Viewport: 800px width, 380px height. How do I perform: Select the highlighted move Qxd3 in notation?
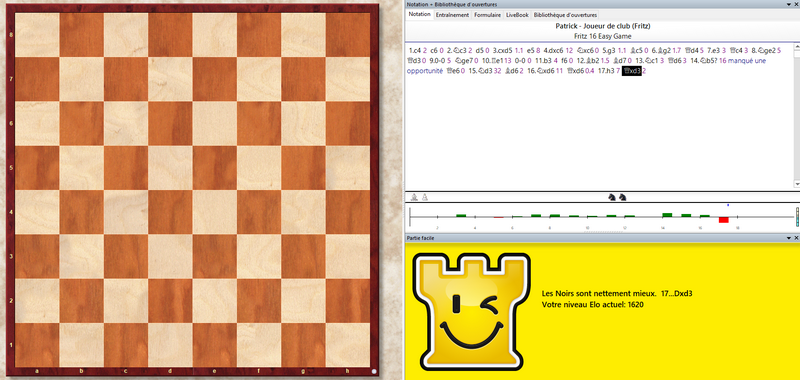tap(631, 71)
